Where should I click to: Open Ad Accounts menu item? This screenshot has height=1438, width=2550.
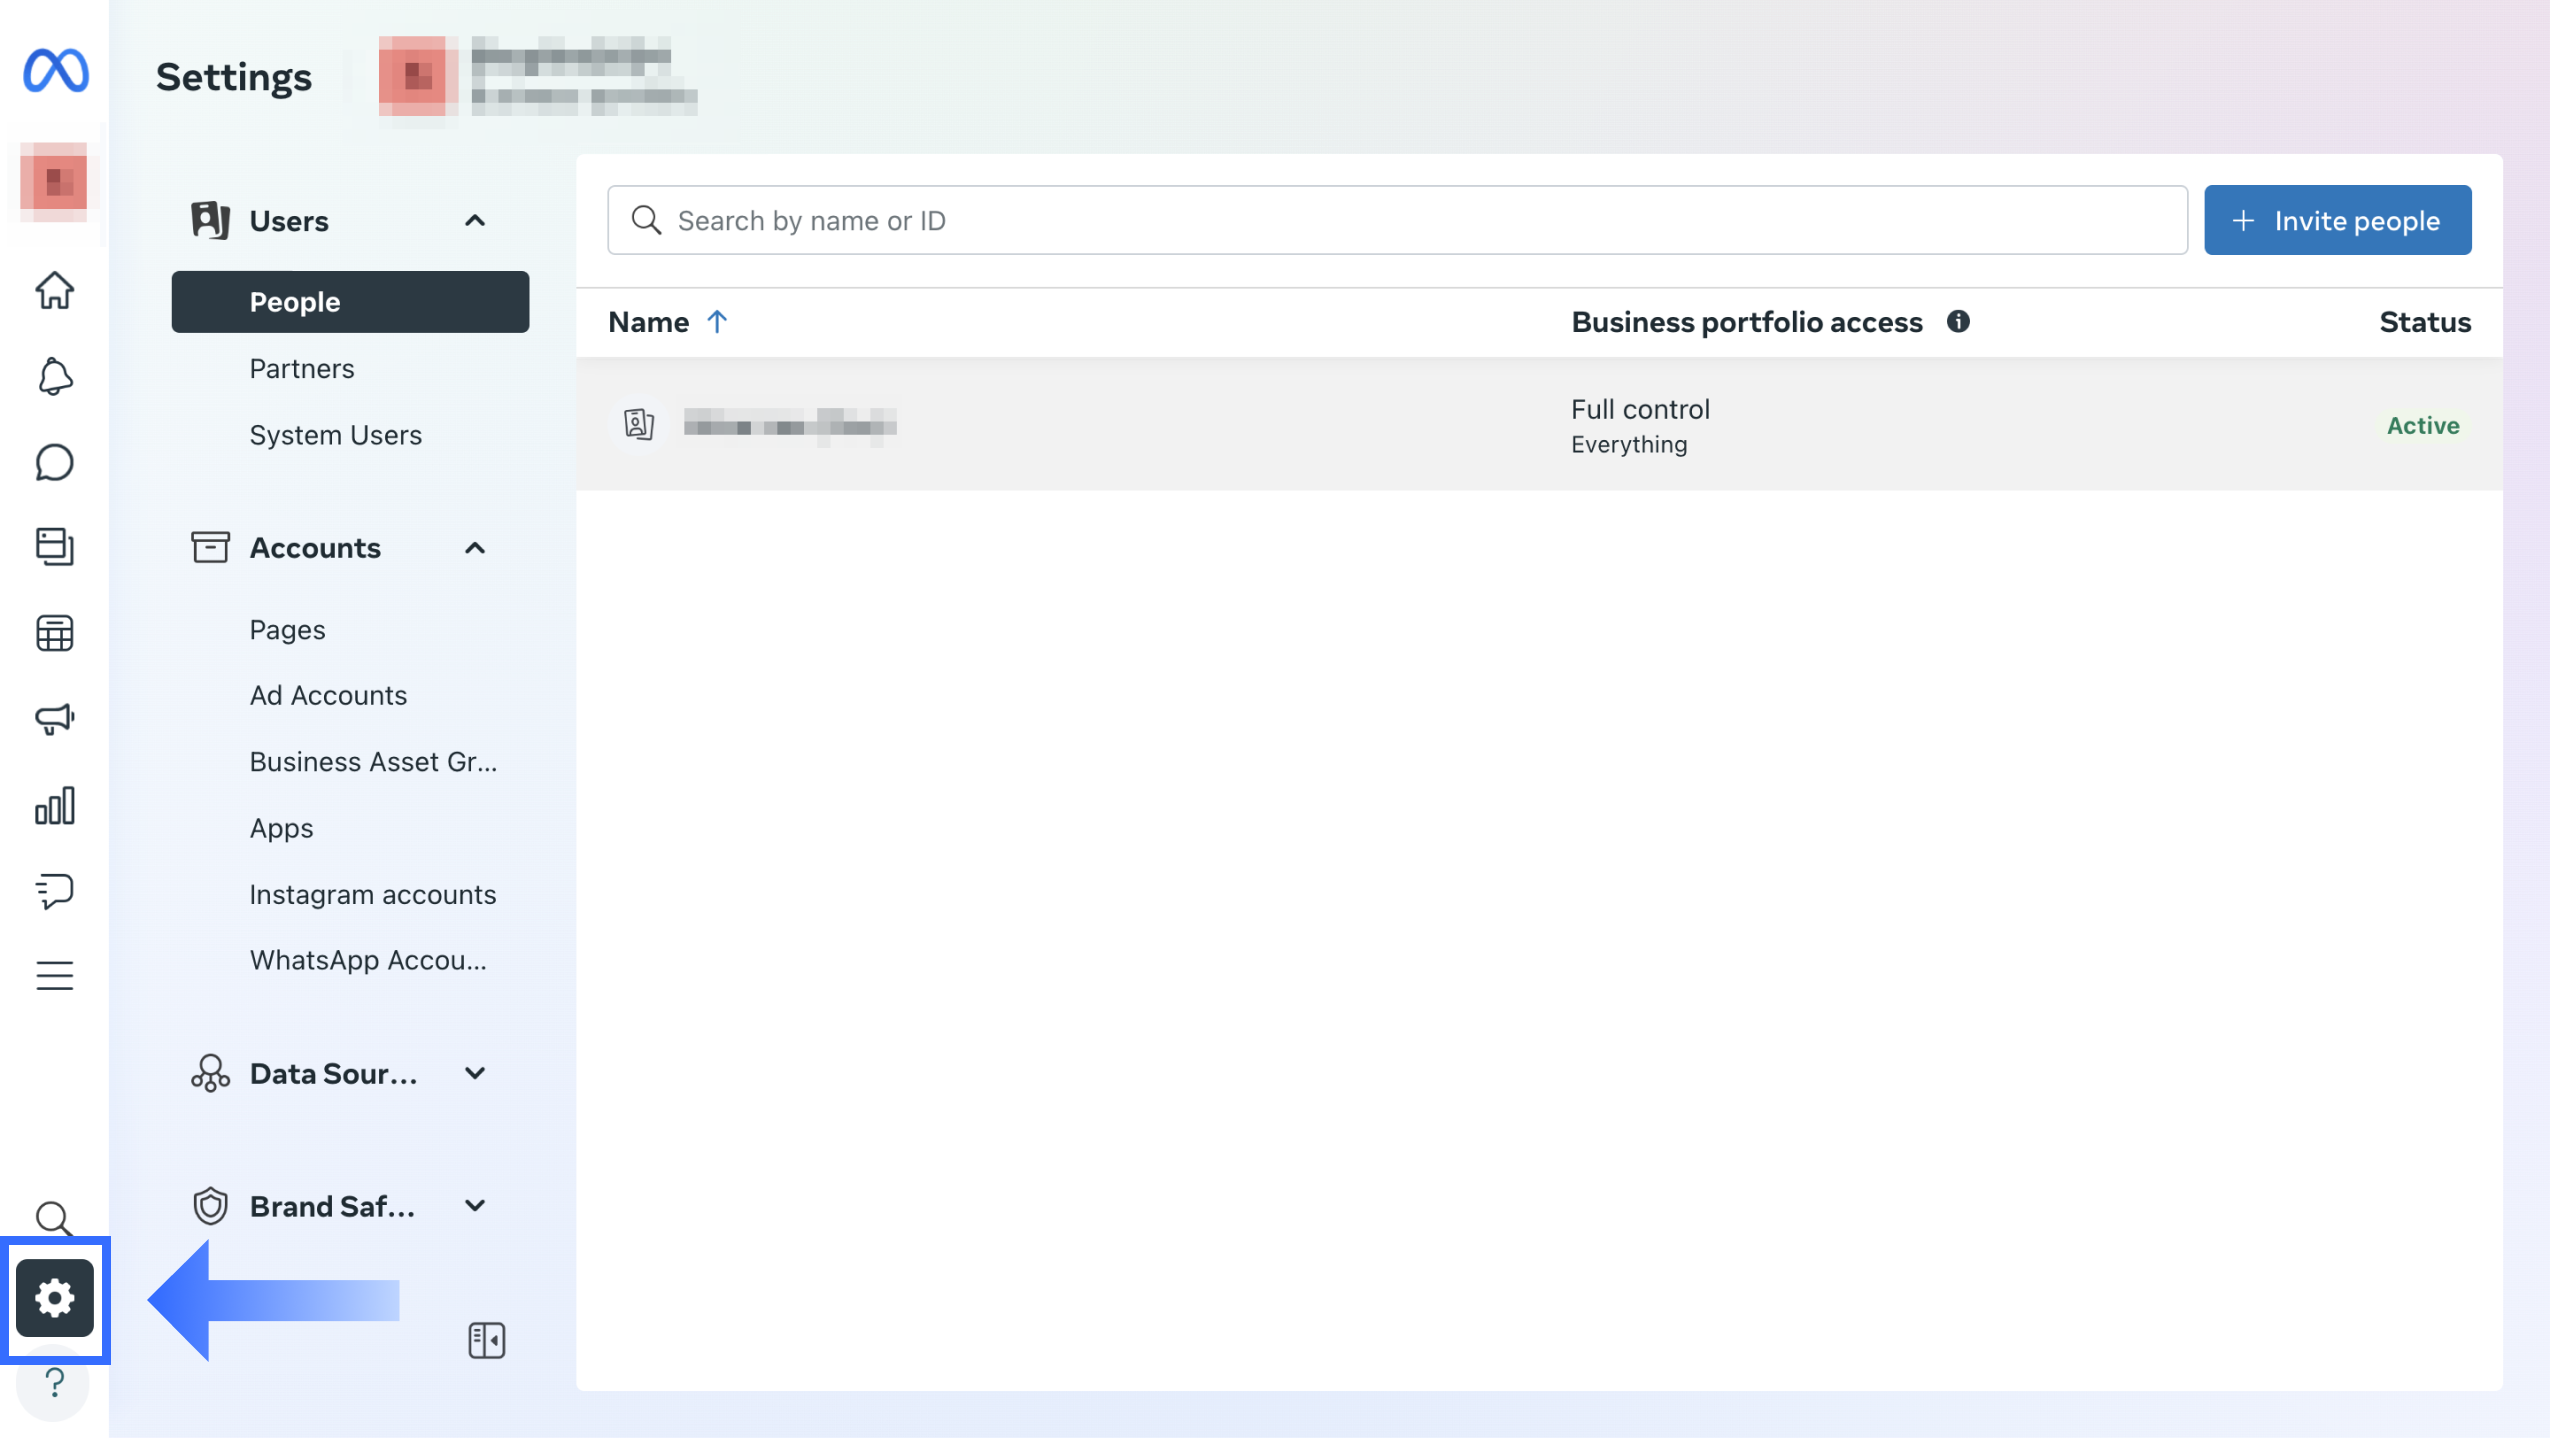[x=328, y=695]
